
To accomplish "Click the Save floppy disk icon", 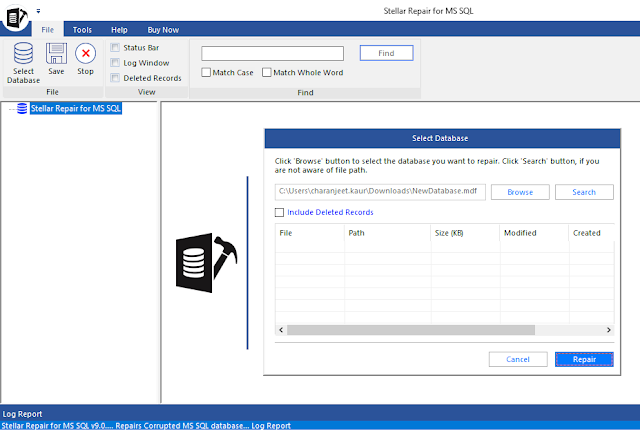I will click(x=56, y=53).
